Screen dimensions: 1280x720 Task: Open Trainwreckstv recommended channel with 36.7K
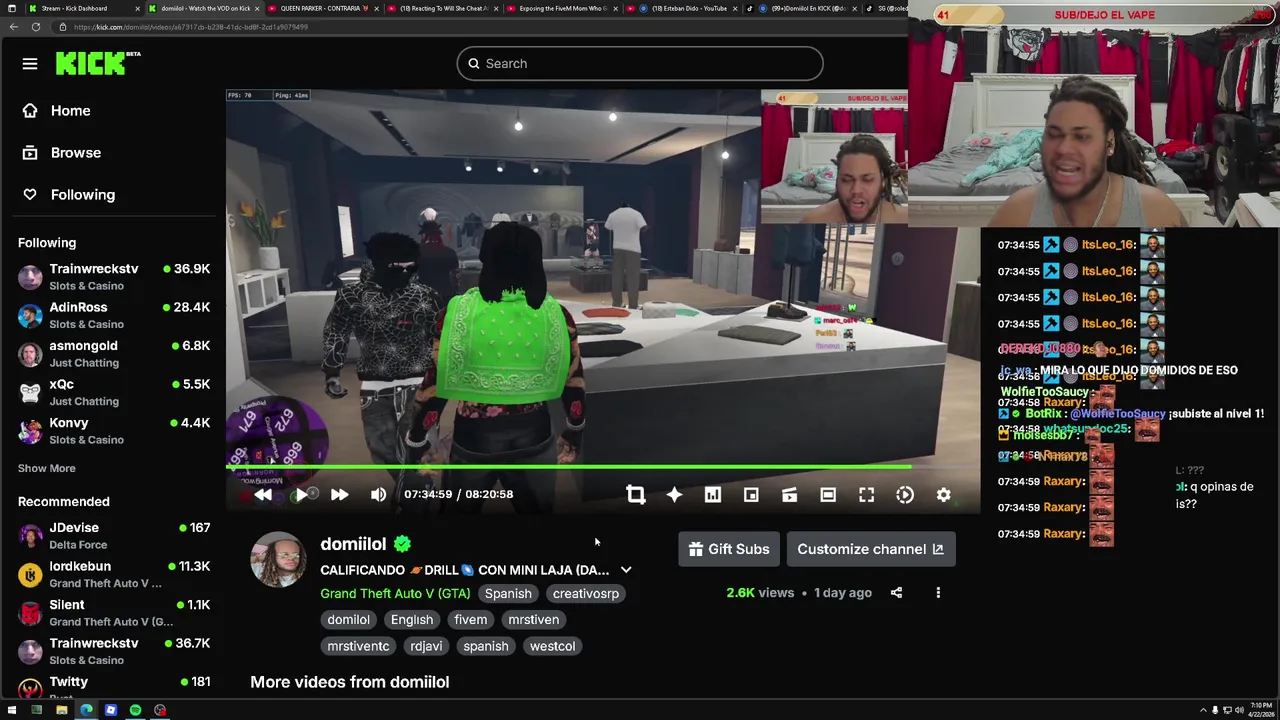coord(114,651)
